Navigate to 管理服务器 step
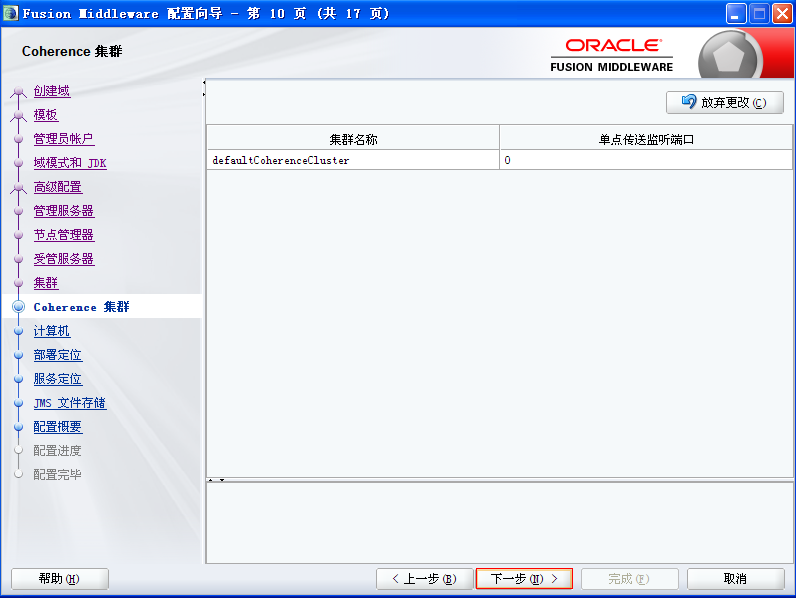The width and height of the screenshot is (796, 598). [x=63, y=211]
